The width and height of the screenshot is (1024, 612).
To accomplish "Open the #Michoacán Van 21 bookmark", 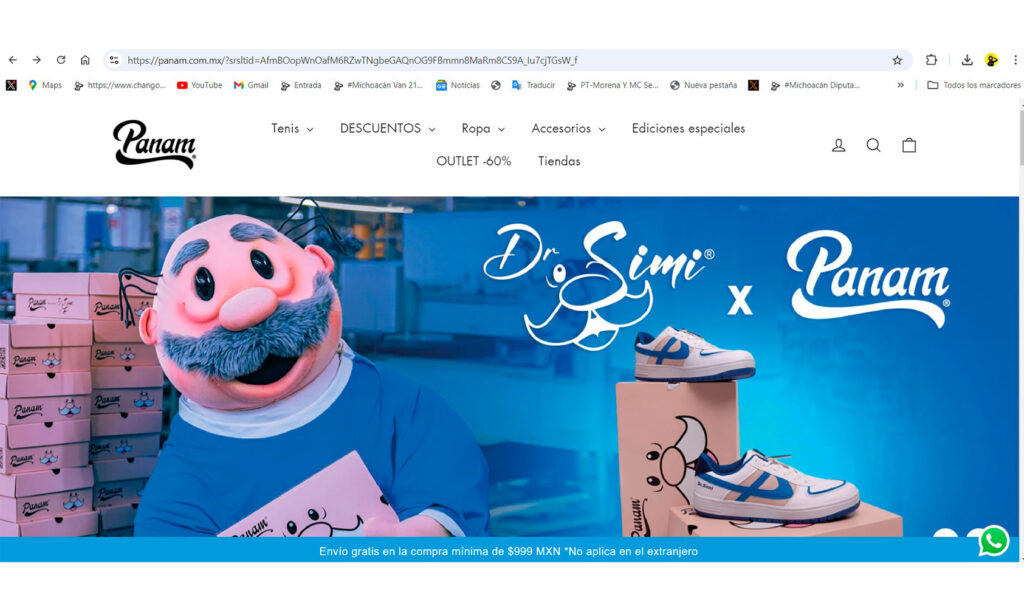I will 378,85.
